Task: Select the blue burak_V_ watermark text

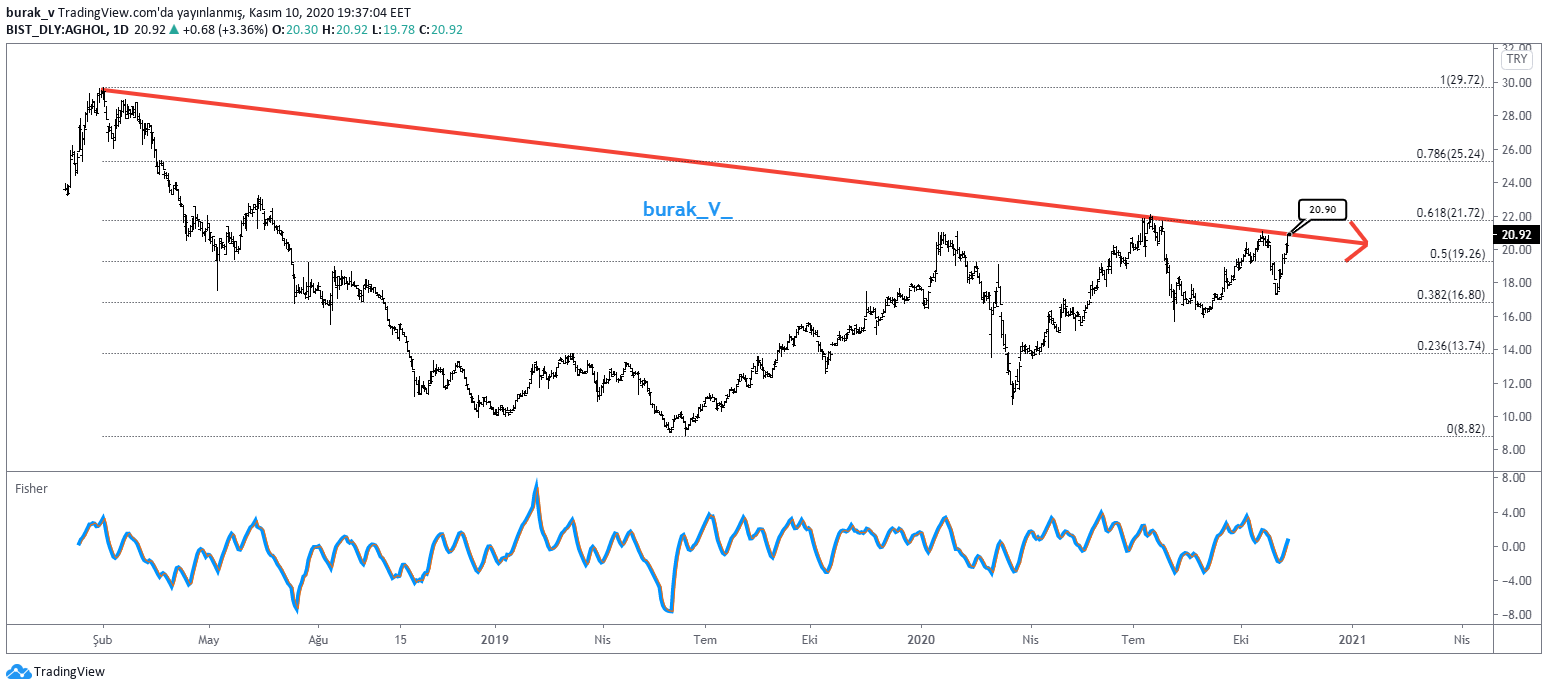Action: click(687, 210)
